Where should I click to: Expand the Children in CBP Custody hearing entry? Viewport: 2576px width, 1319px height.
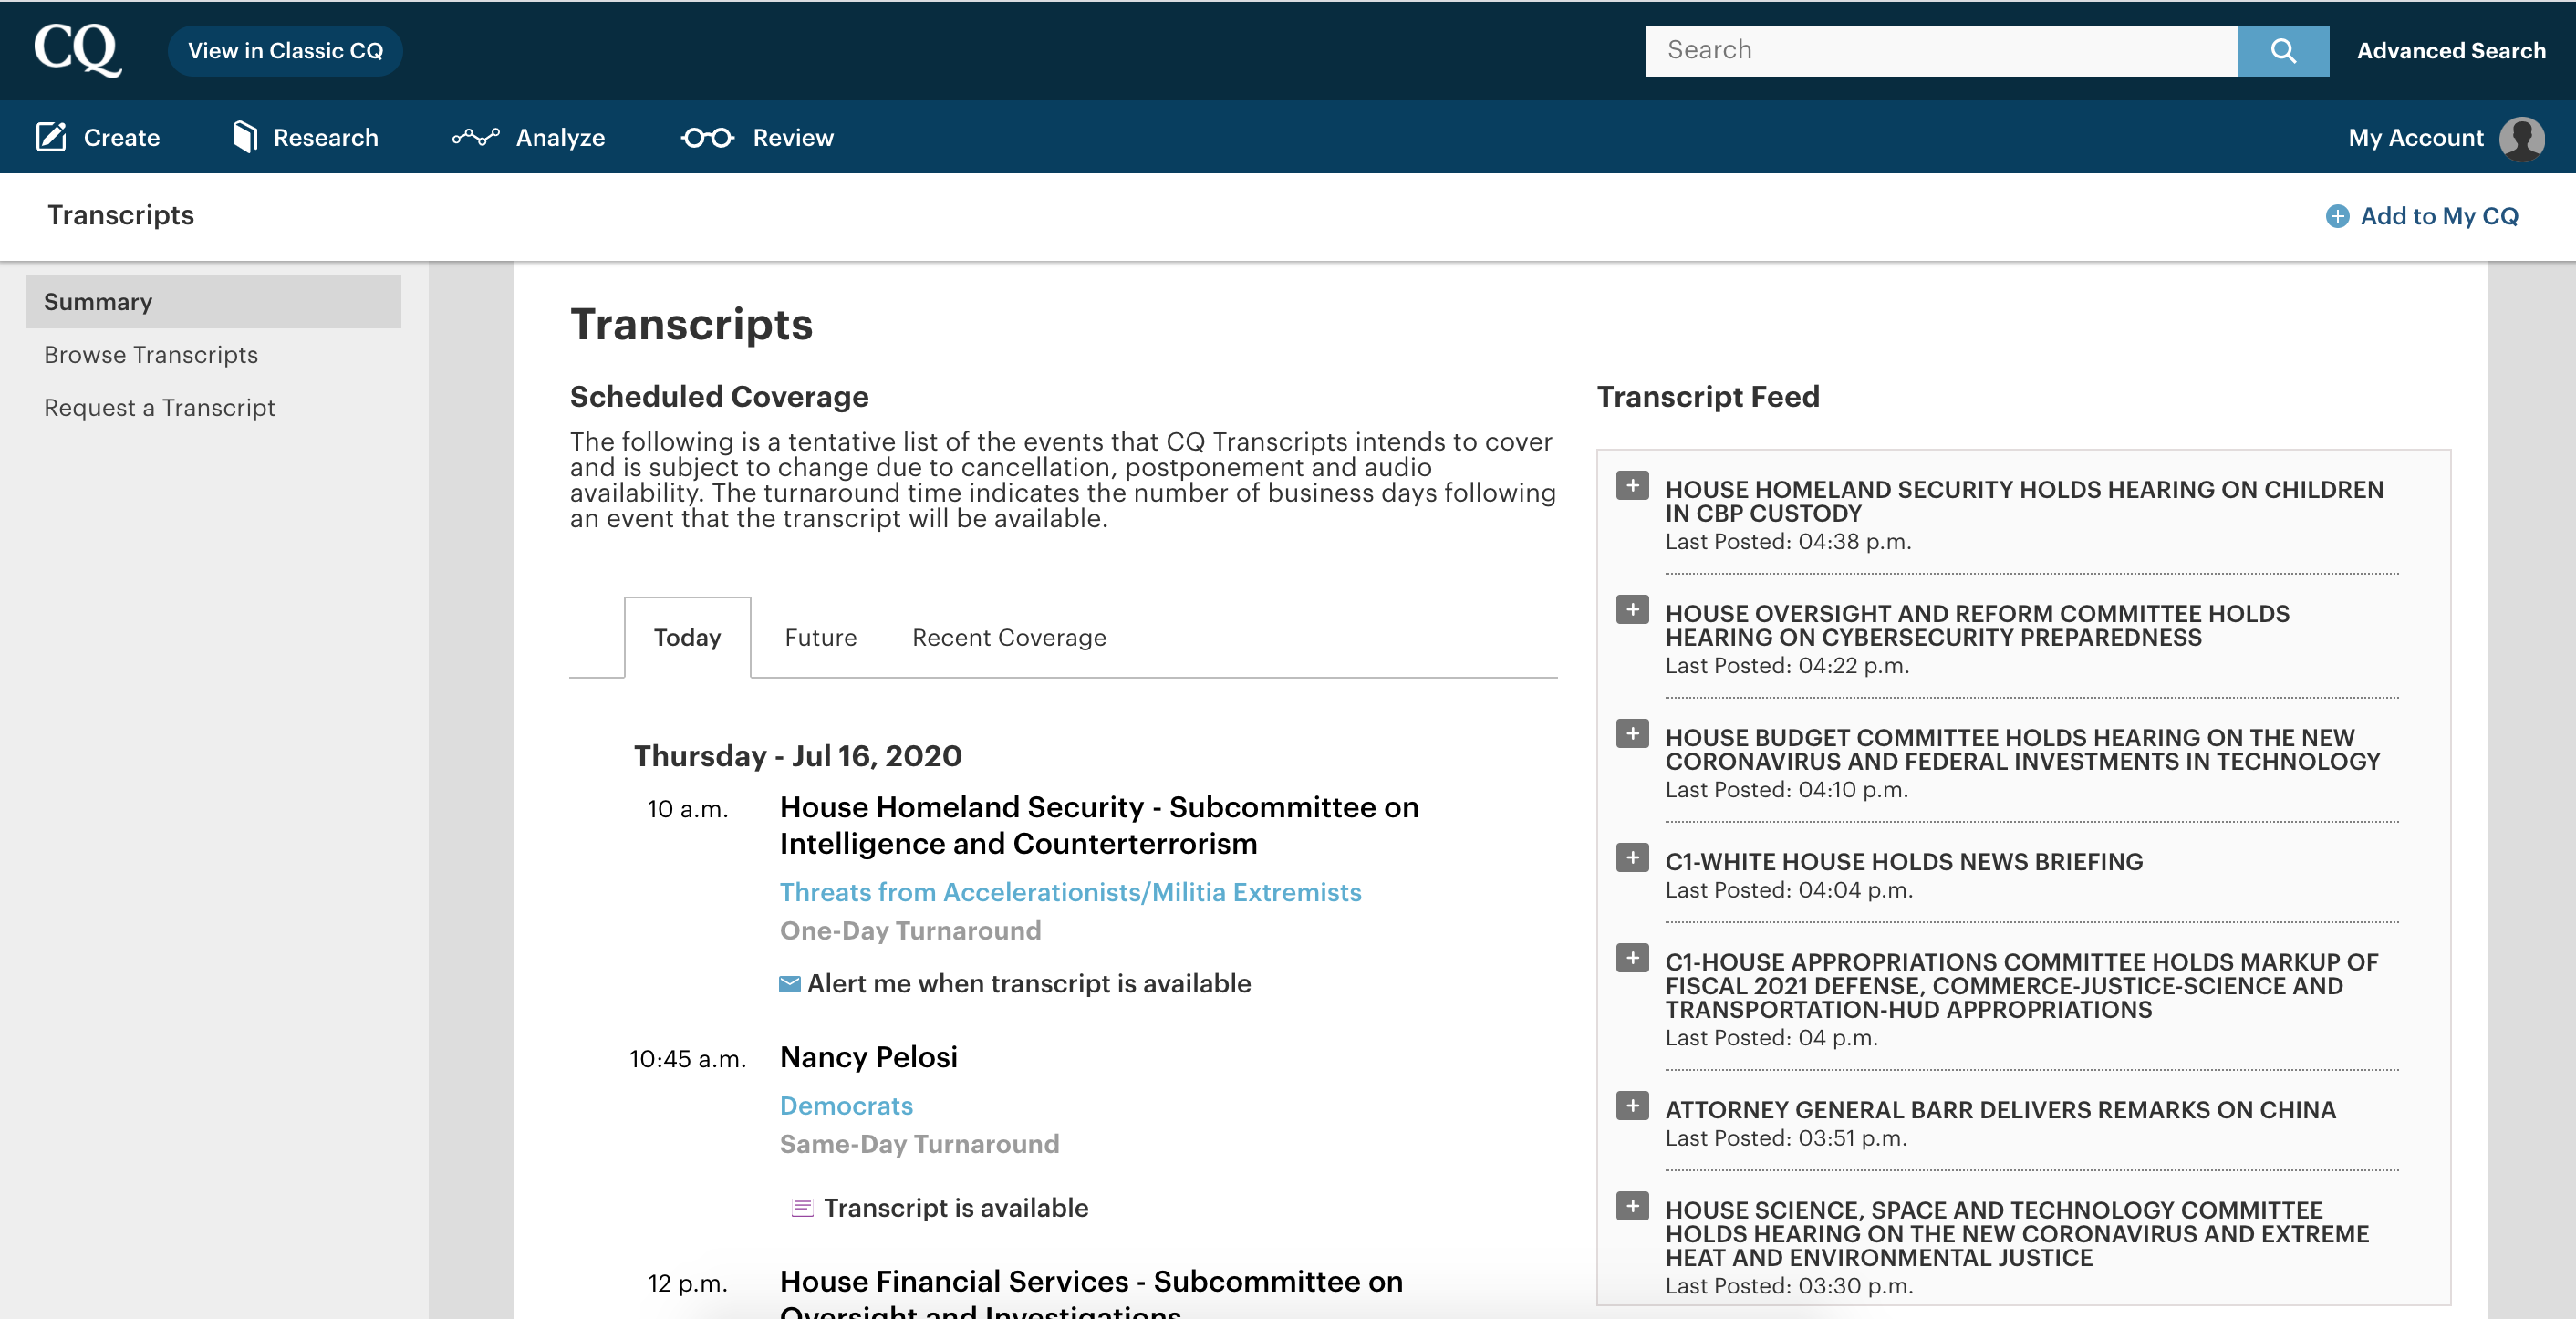pyautogui.click(x=1632, y=486)
